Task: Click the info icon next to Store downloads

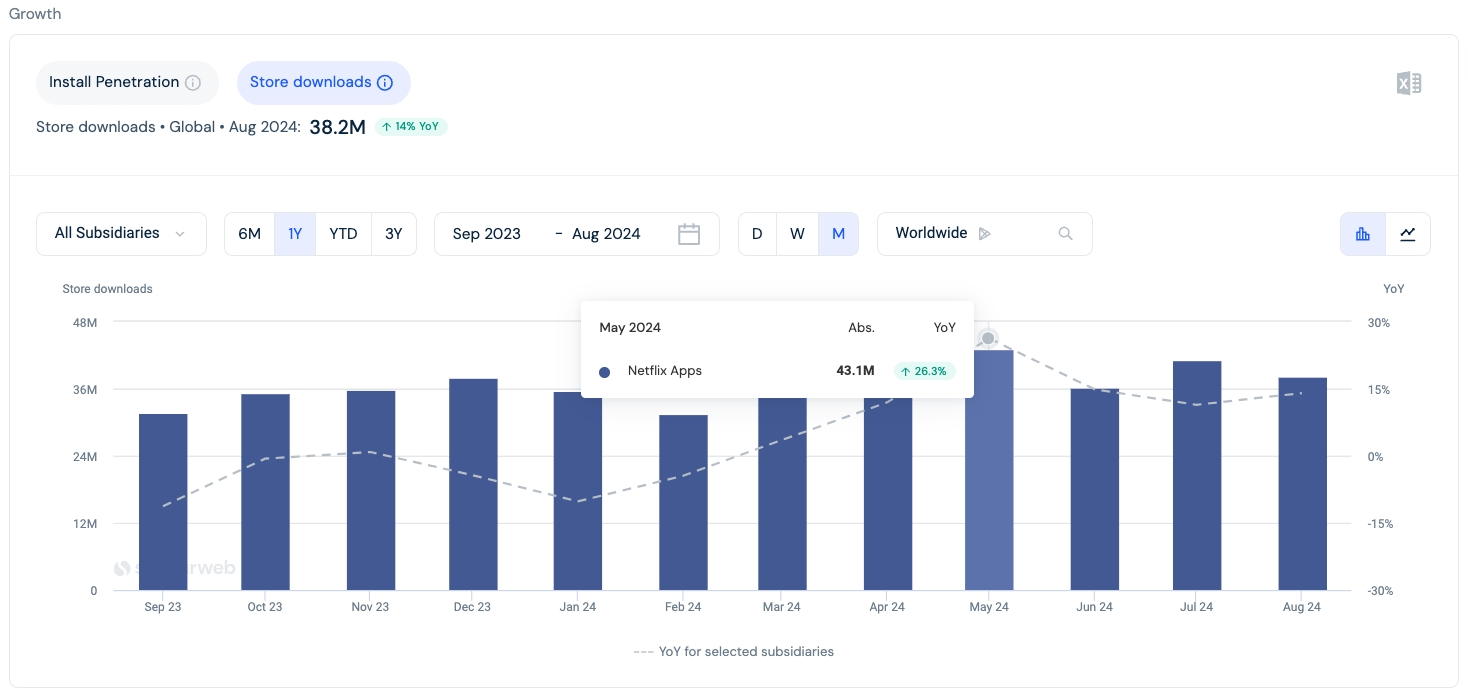Action: (x=385, y=83)
